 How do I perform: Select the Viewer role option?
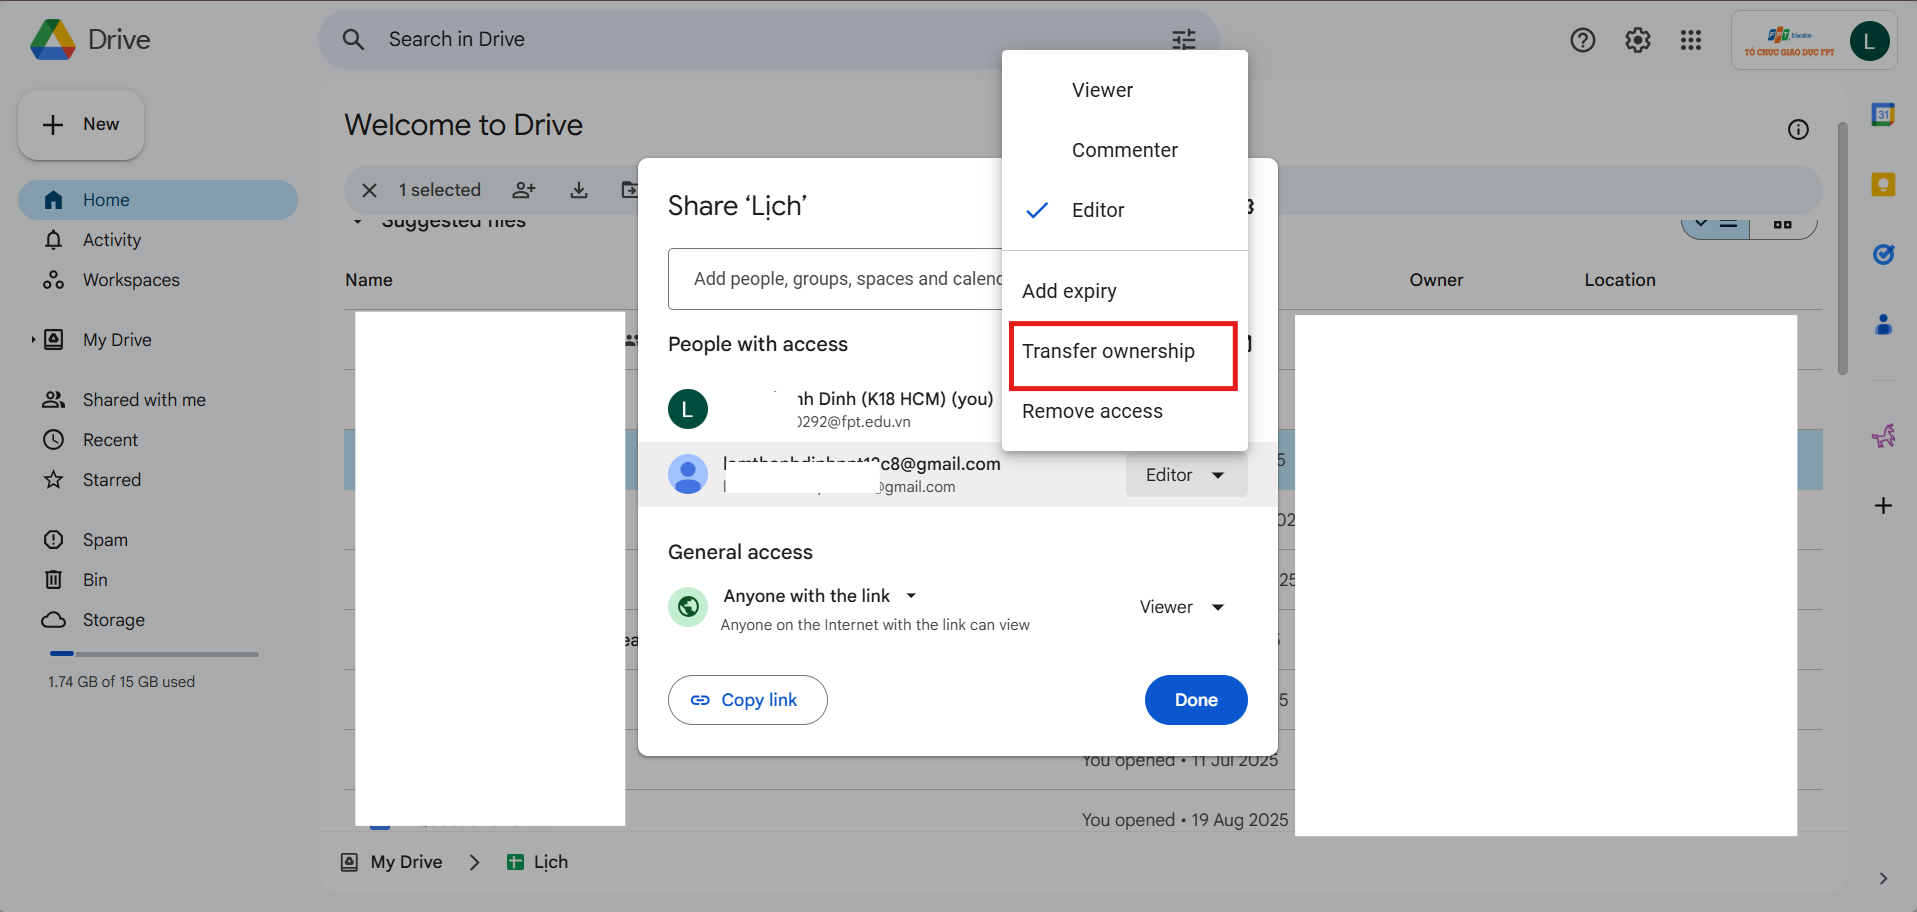[1102, 90]
